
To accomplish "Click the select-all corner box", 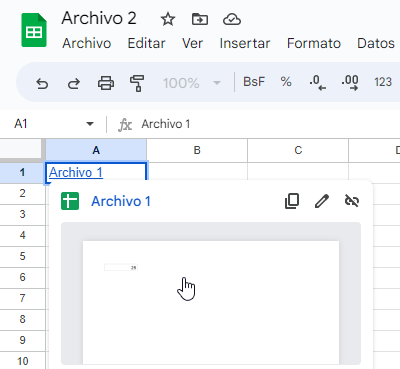I will point(21,149).
